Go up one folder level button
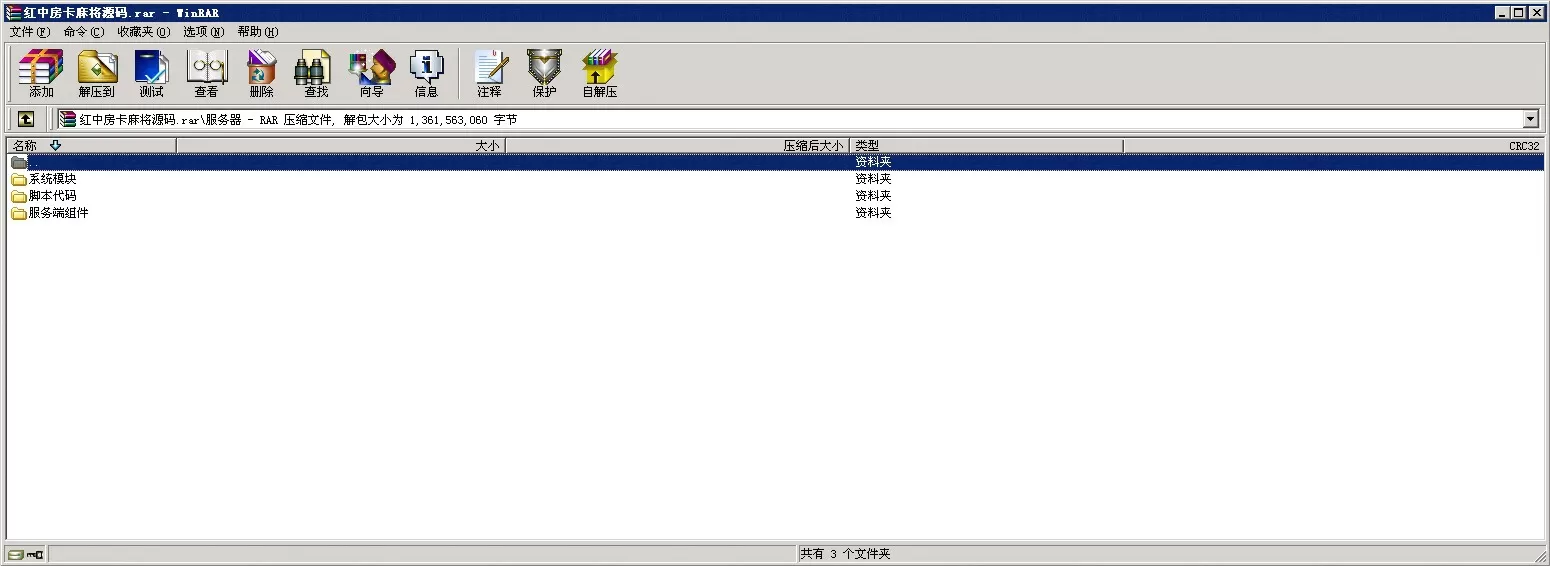 click(26, 119)
